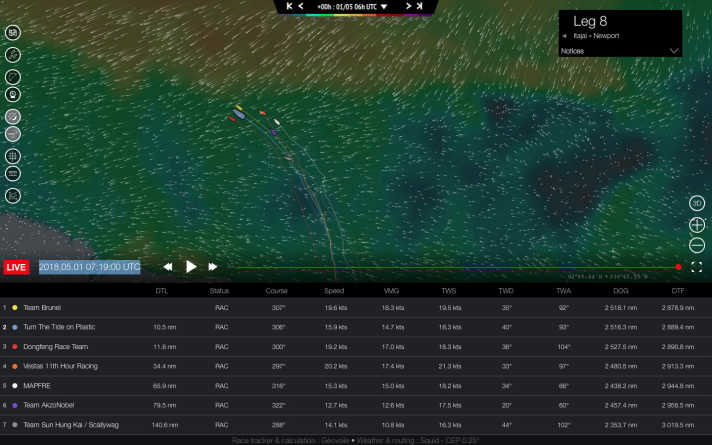Image resolution: width=712 pixels, height=445 pixels.
Task: Expand the Notices panel
Action: 674,49
